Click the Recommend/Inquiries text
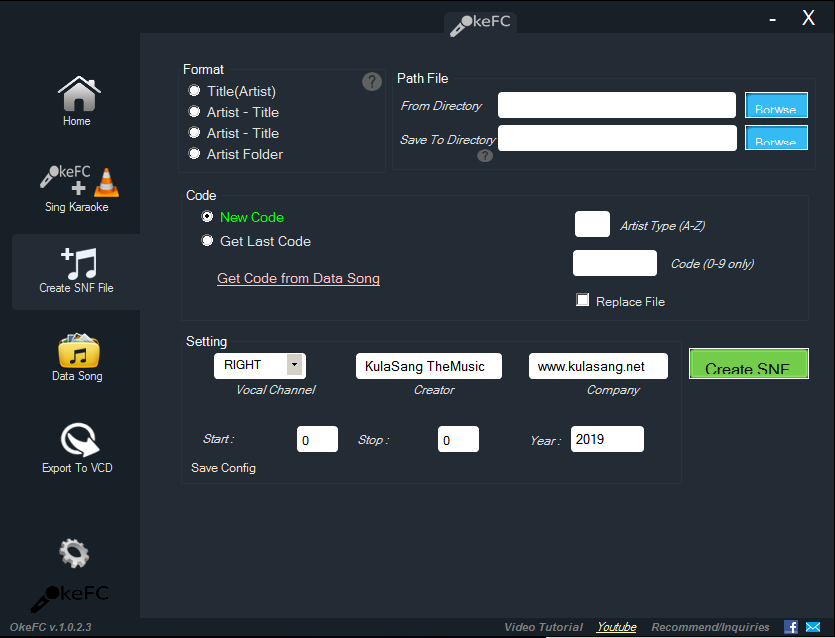 (x=710, y=627)
